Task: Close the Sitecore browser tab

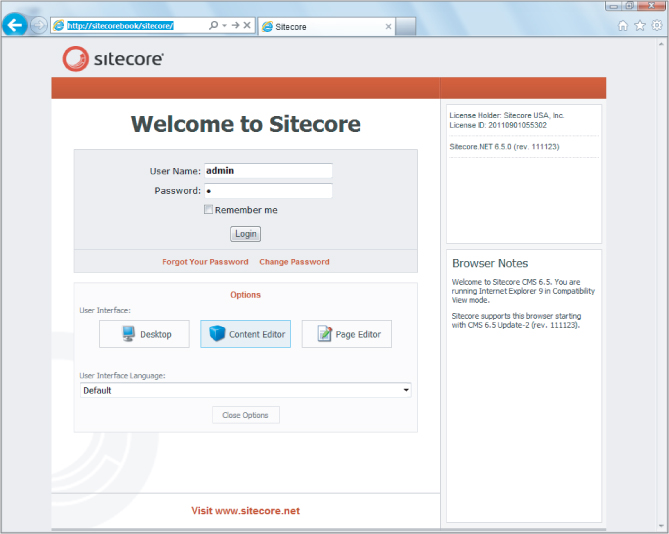Action: tap(389, 26)
